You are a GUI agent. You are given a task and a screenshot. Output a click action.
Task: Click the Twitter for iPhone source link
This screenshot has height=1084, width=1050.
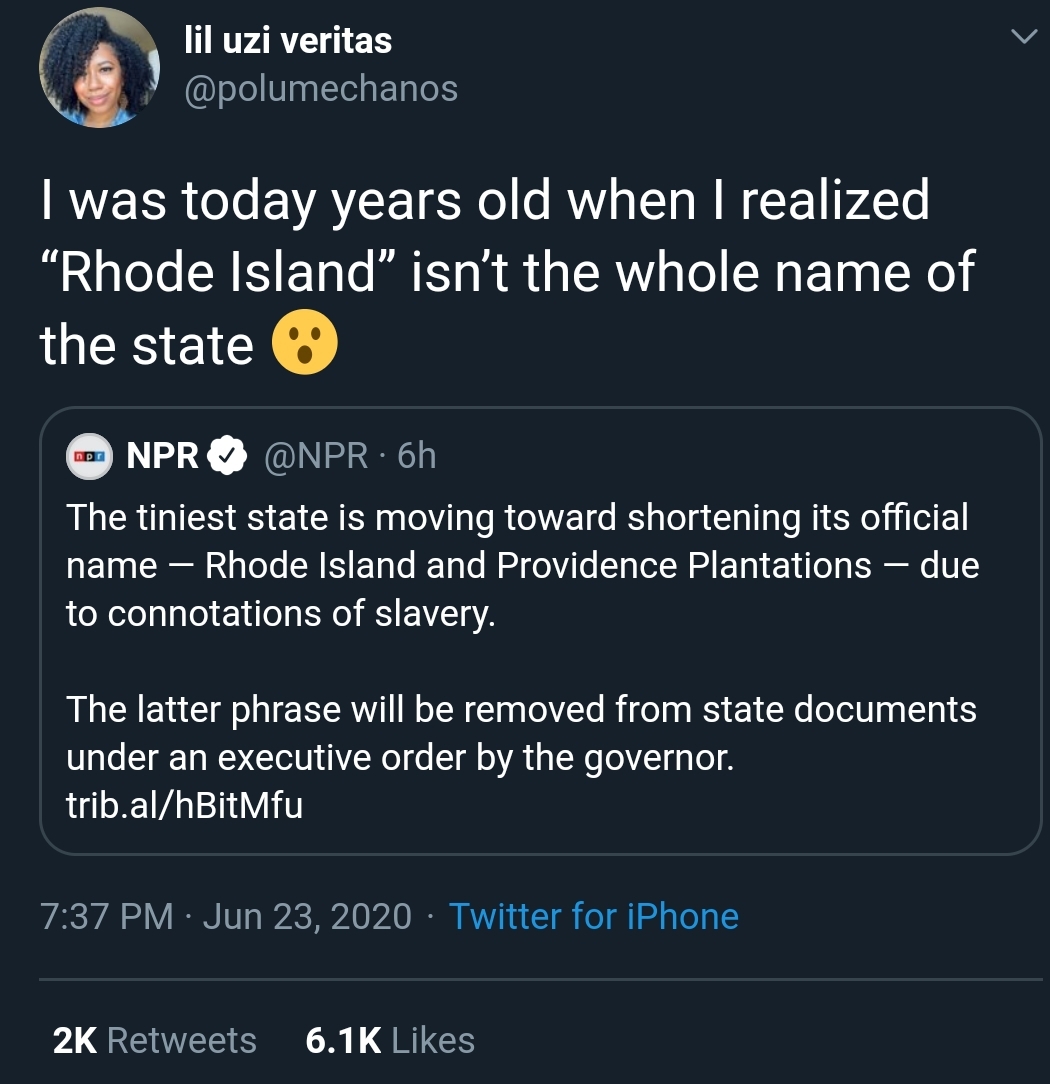pyautogui.click(x=594, y=917)
